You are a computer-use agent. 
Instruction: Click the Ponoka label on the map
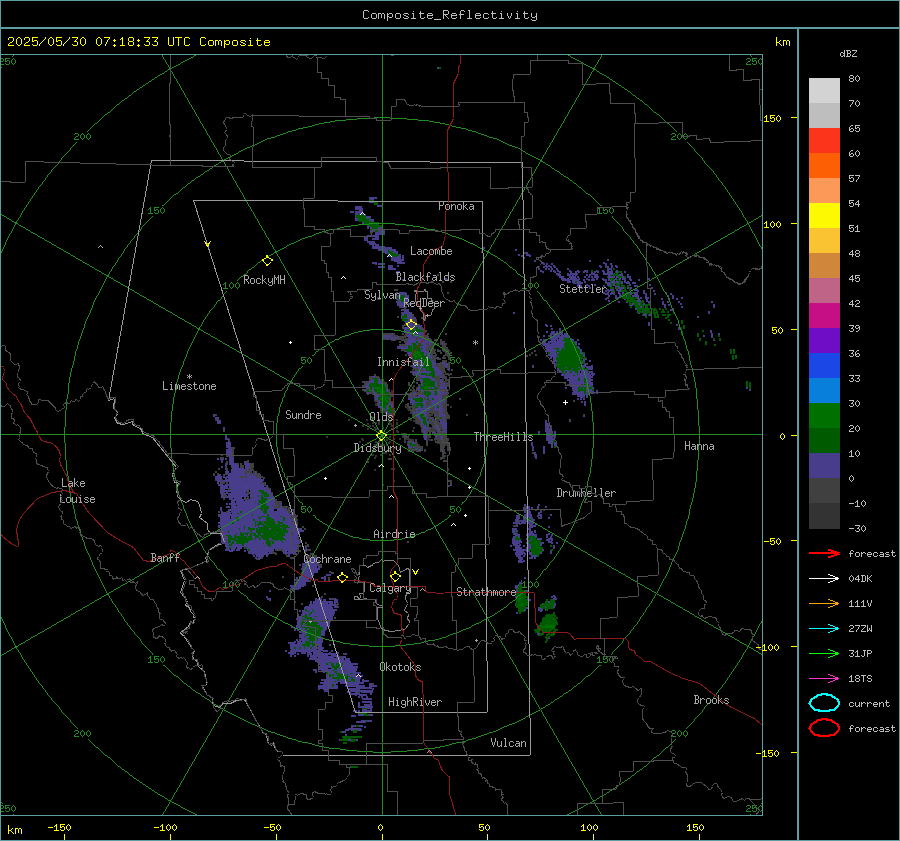pos(456,206)
